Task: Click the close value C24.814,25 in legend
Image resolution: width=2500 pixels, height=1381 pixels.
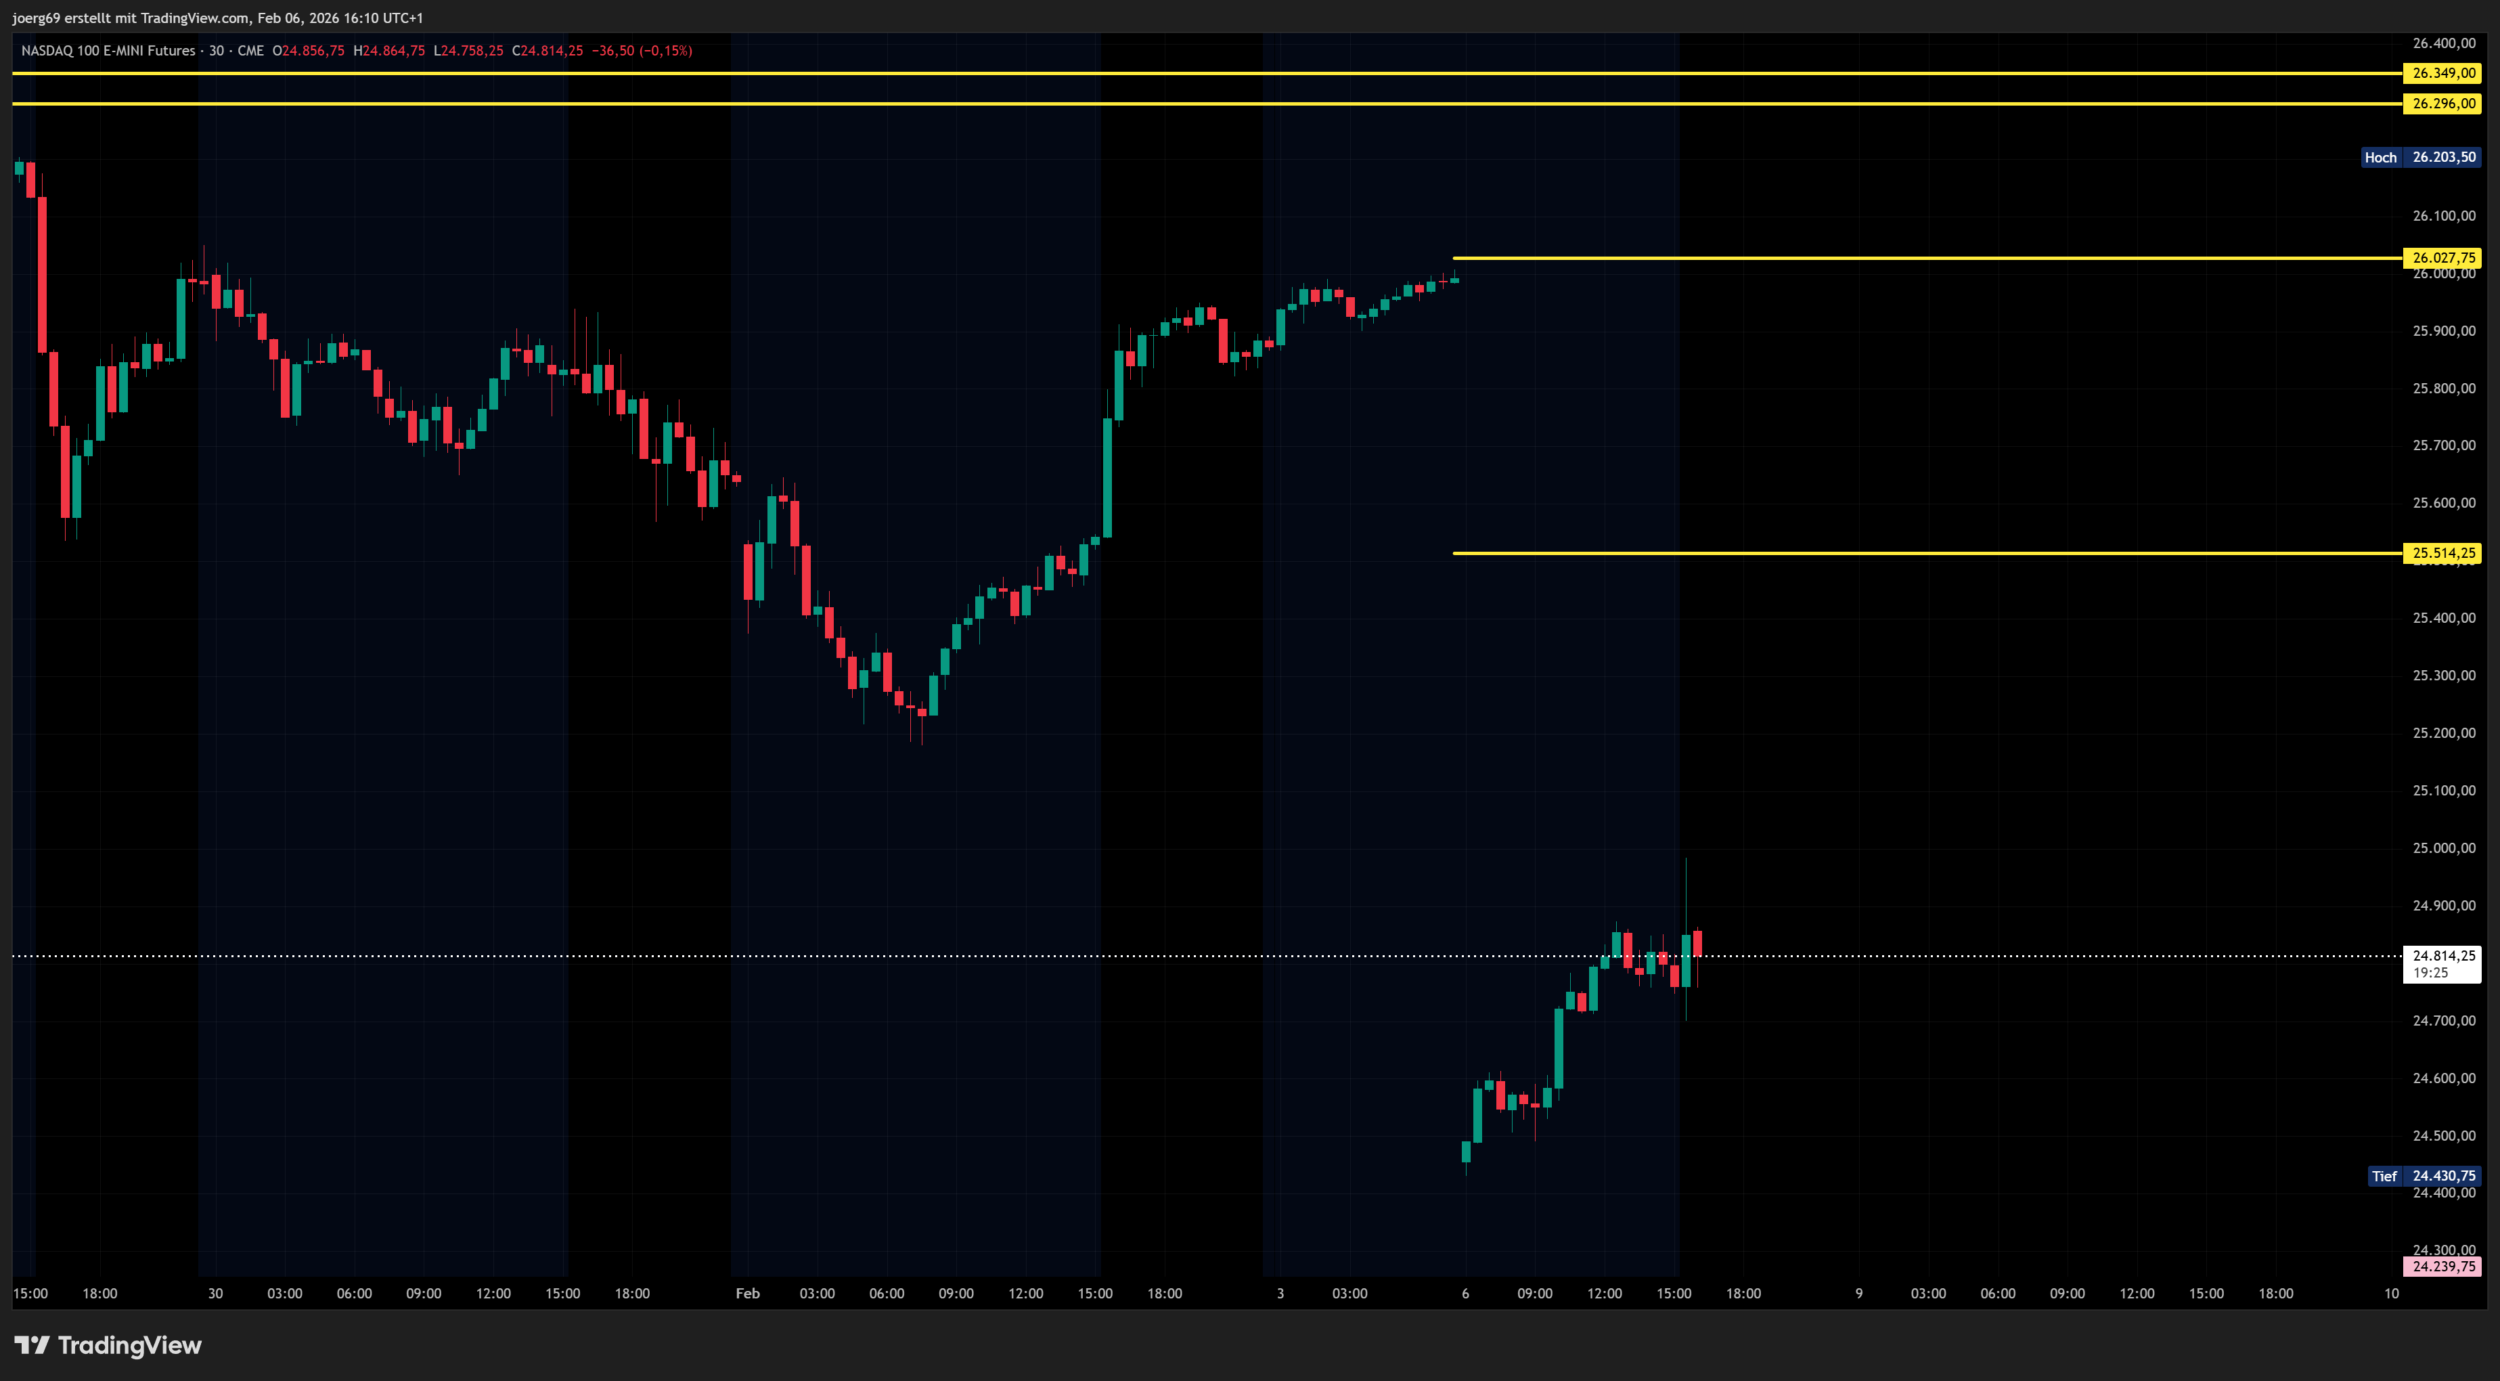Action: coord(547,51)
